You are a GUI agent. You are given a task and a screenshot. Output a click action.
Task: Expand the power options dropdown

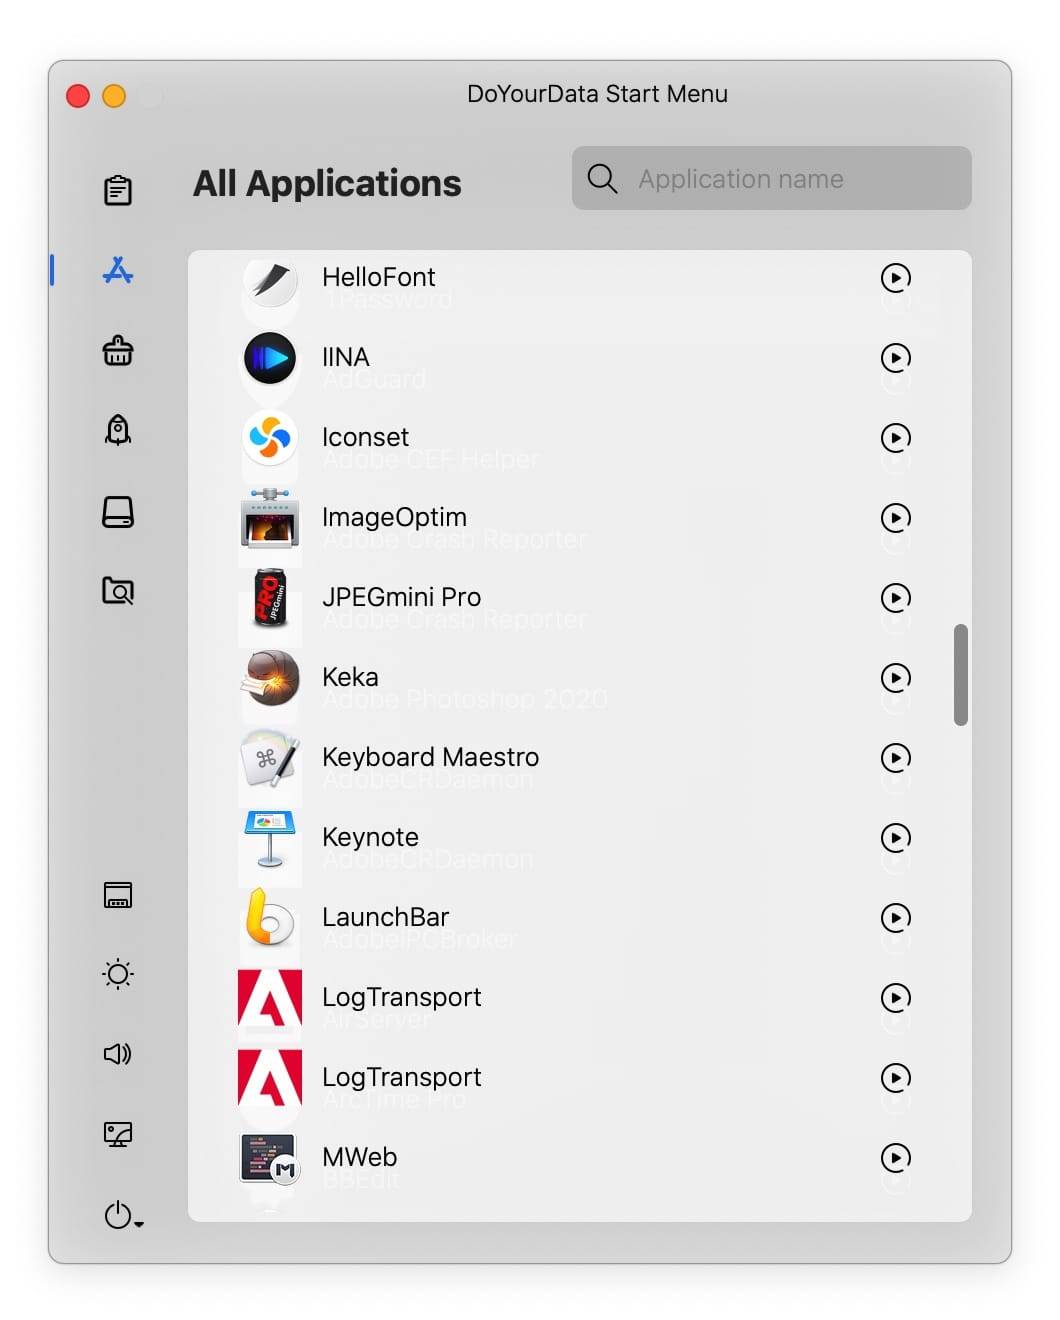pyautogui.click(x=123, y=1215)
